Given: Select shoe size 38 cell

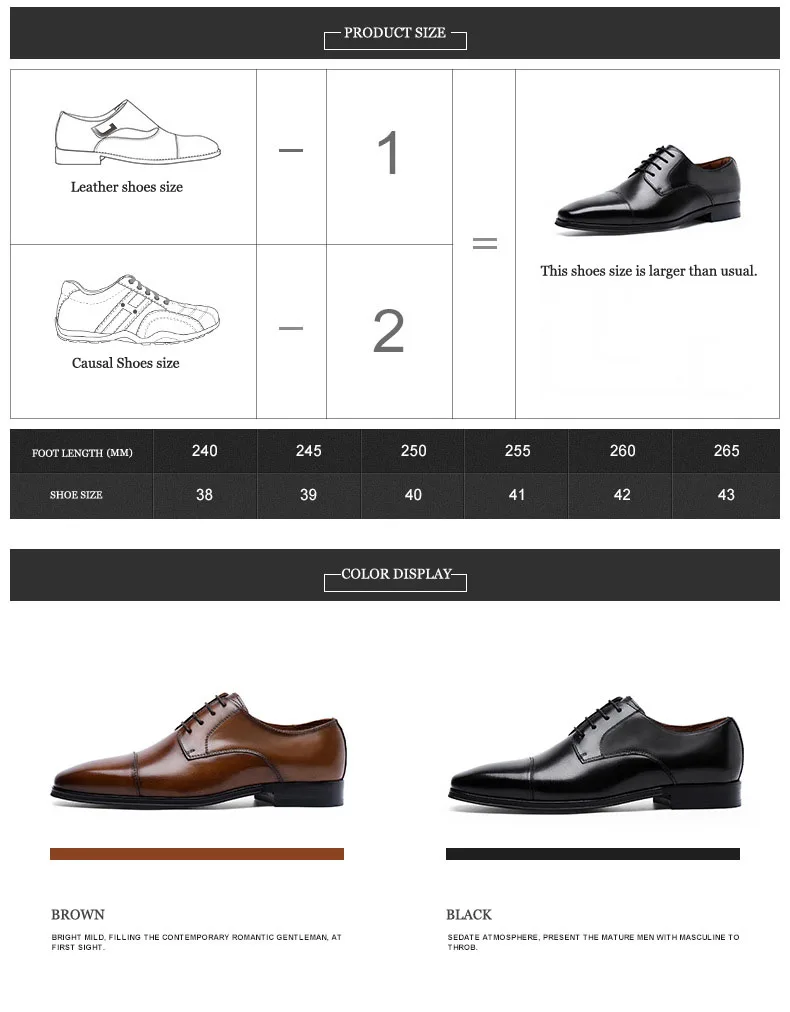Looking at the screenshot, I should click(x=205, y=495).
